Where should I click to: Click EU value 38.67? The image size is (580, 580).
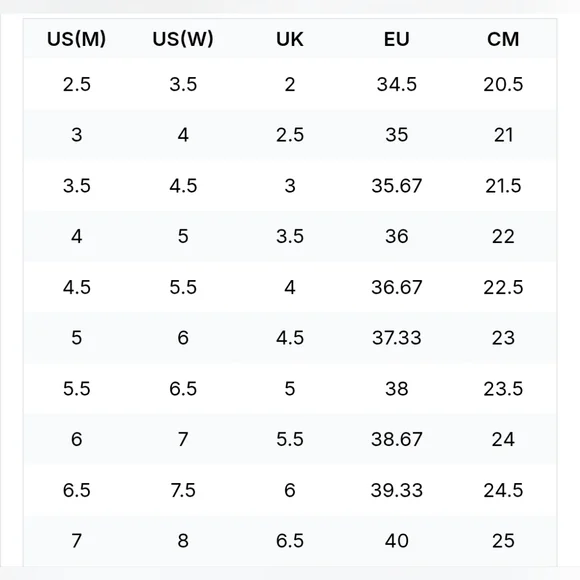tap(397, 439)
